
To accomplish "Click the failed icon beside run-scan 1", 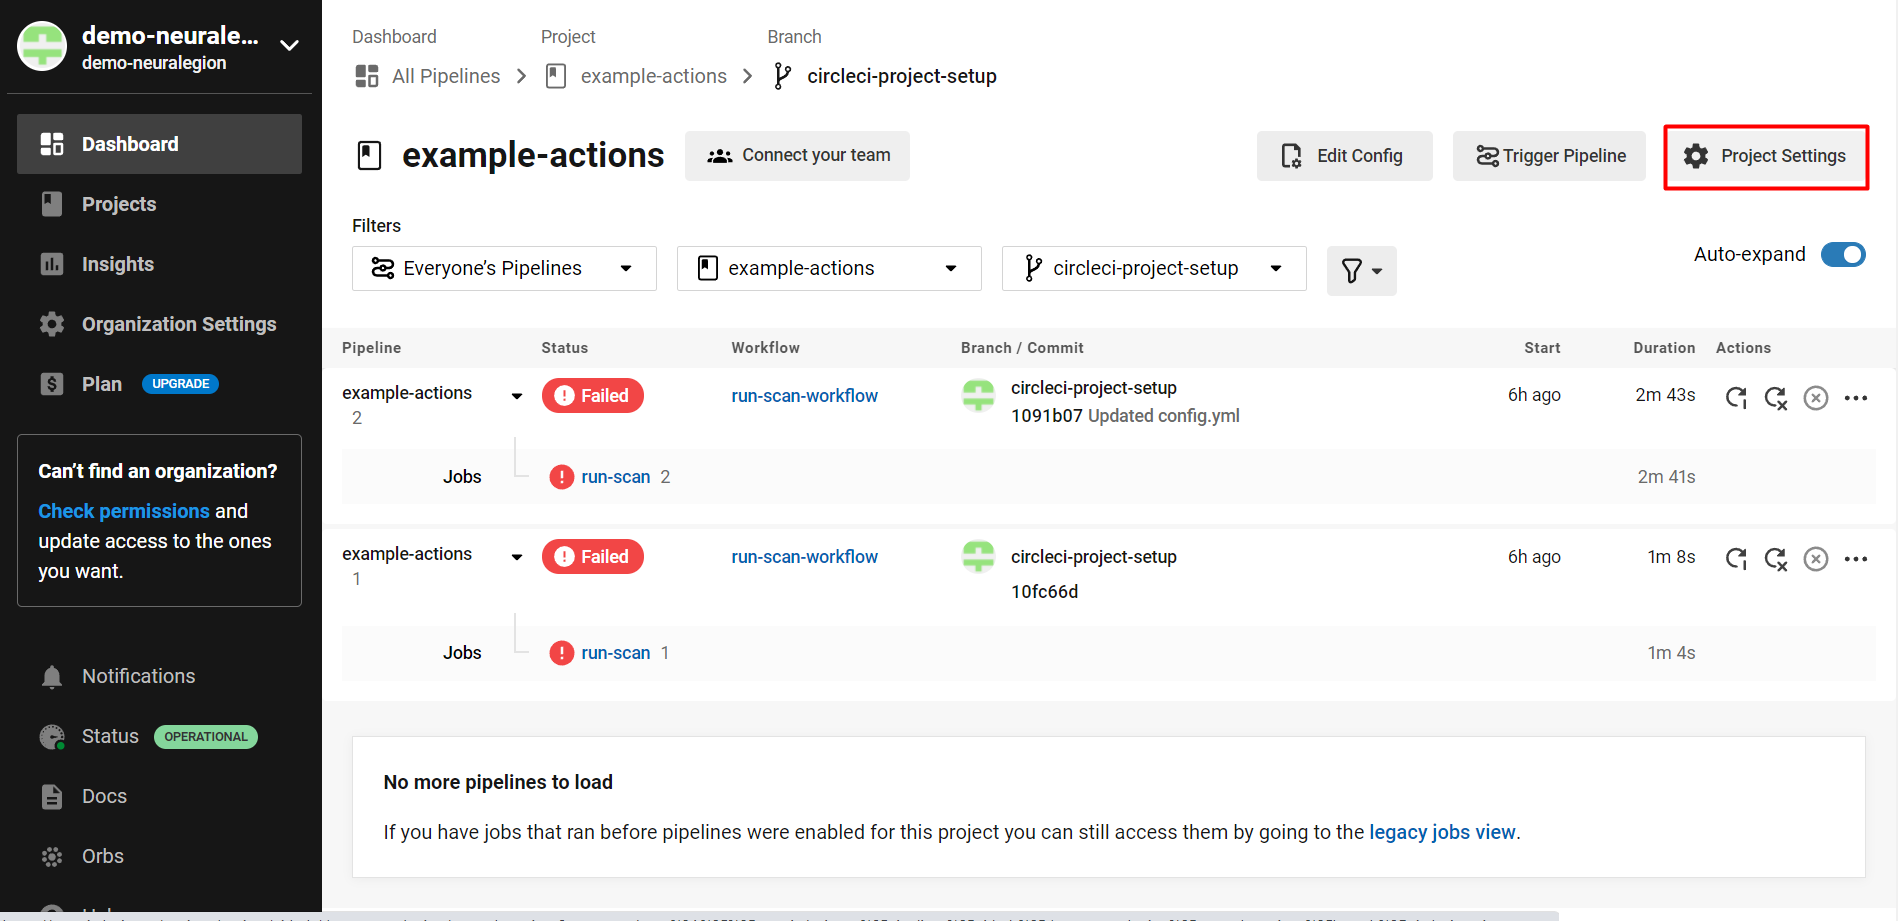I will click(x=562, y=653).
